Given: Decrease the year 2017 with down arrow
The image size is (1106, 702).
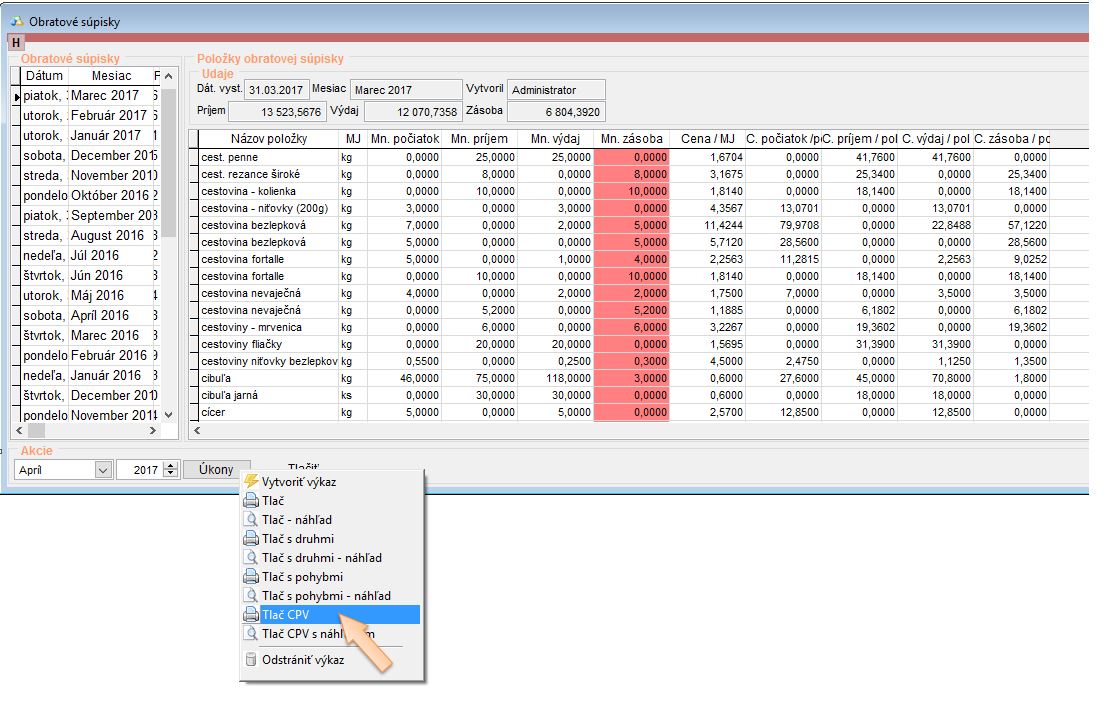Looking at the screenshot, I should (x=170, y=474).
